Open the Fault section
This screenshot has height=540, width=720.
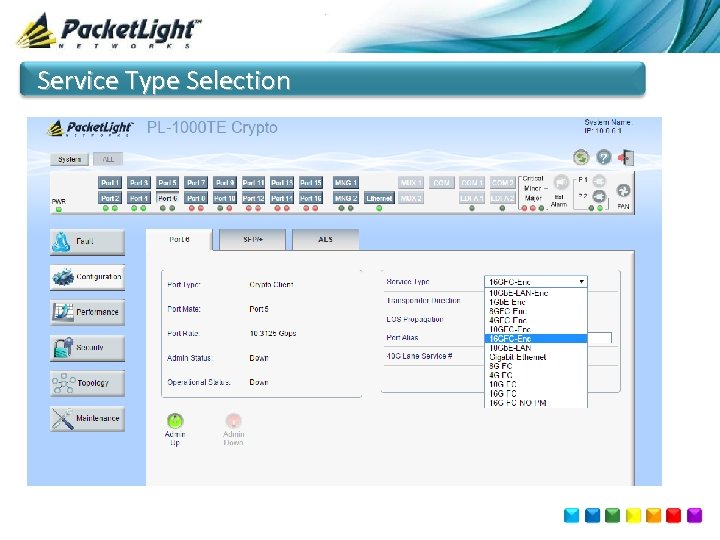pos(87,242)
